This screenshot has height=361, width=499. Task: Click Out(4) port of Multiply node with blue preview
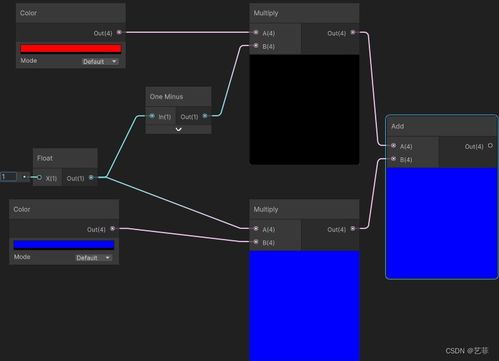point(353,229)
